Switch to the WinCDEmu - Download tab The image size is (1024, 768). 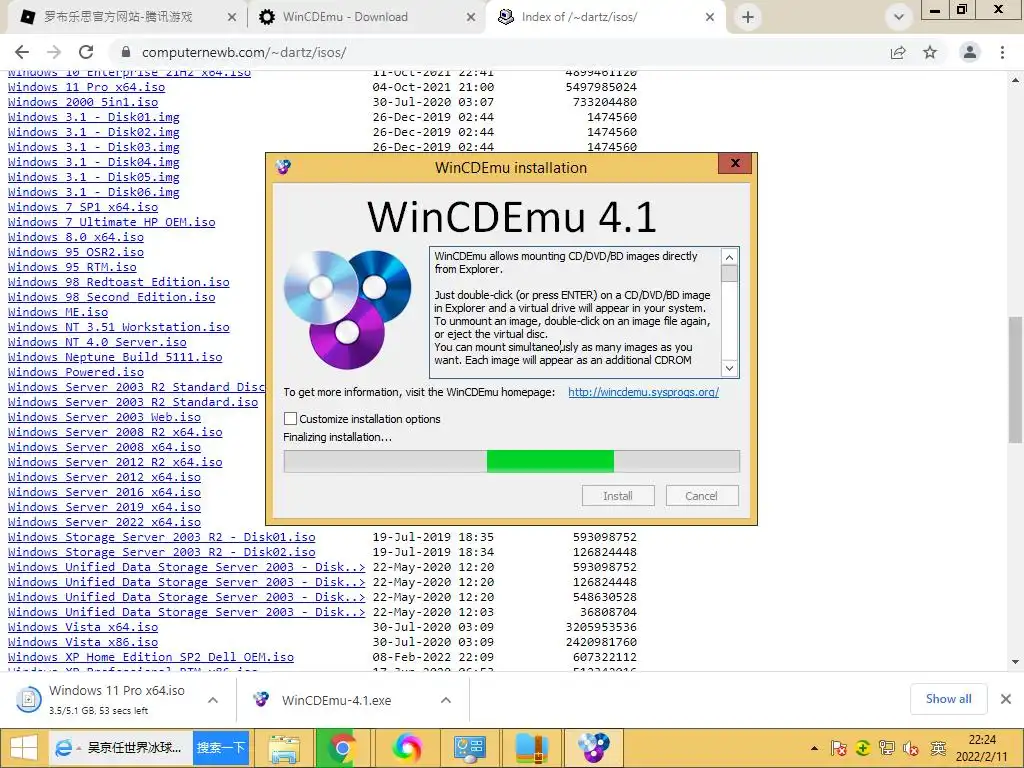[x=366, y=17]
